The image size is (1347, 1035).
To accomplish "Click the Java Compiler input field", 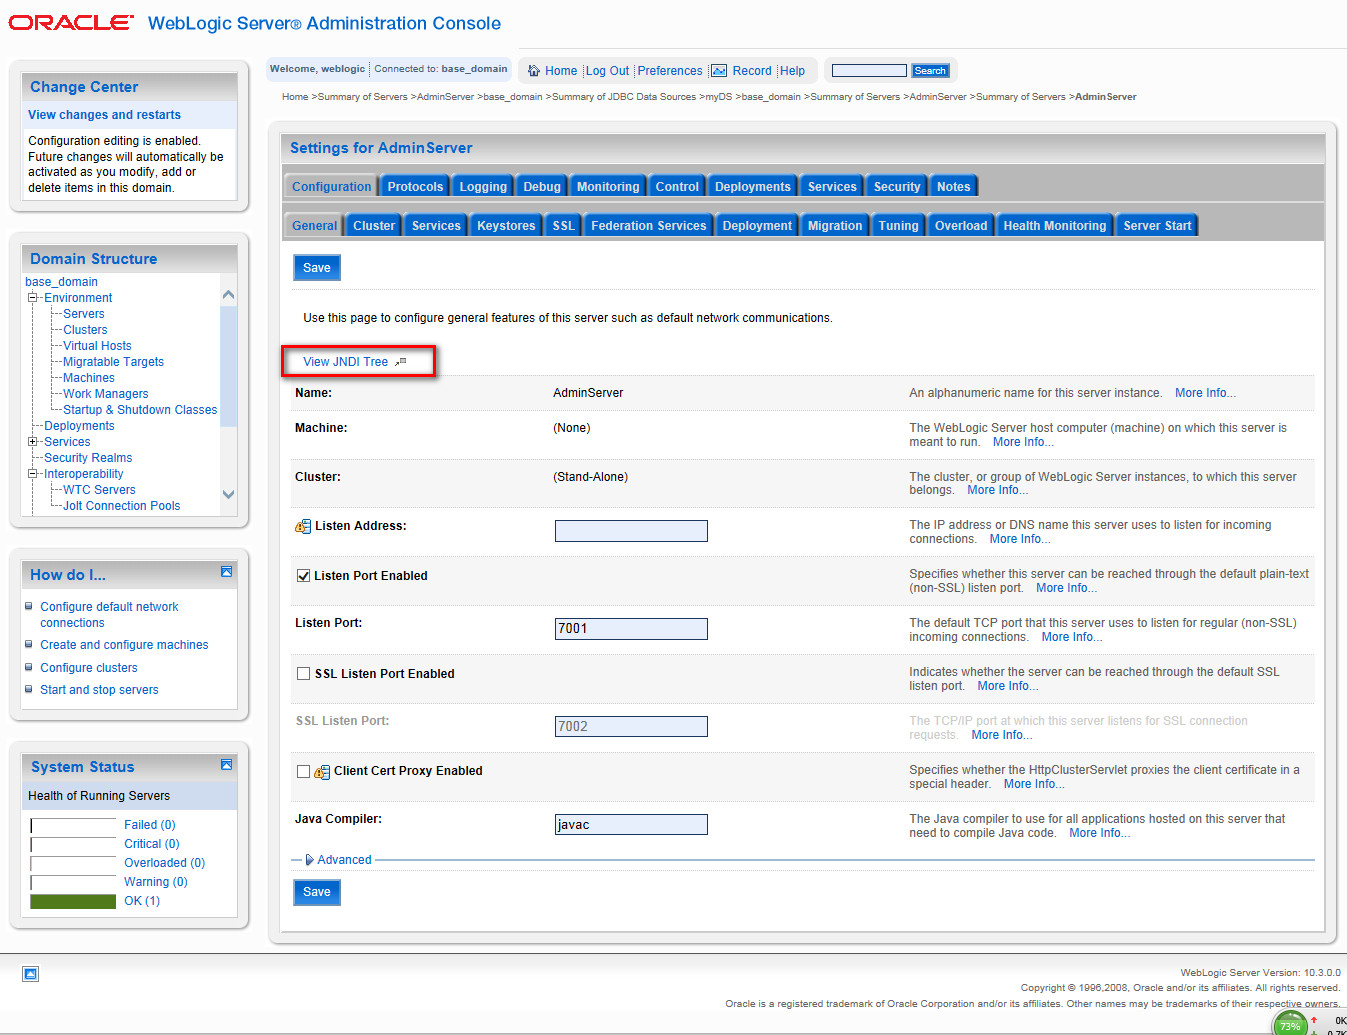I will [631, 824].
